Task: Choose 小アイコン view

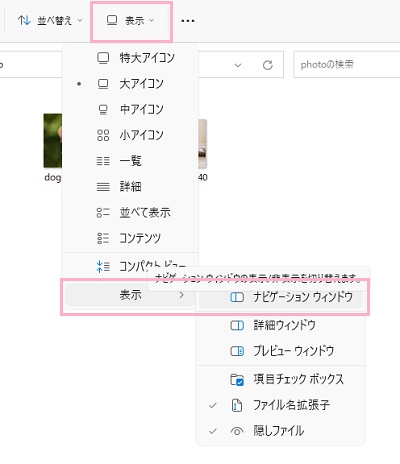Action: click(130, 135)
